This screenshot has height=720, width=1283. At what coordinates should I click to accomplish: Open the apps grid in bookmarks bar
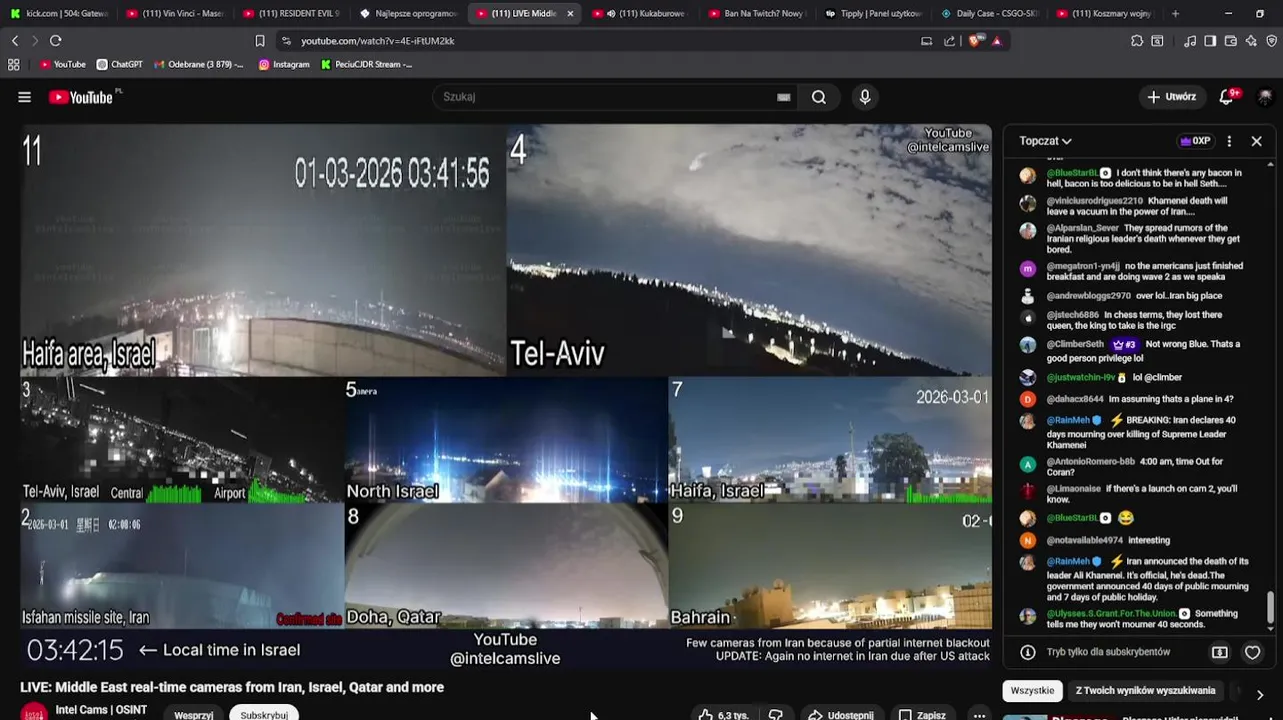pos(13,64)
